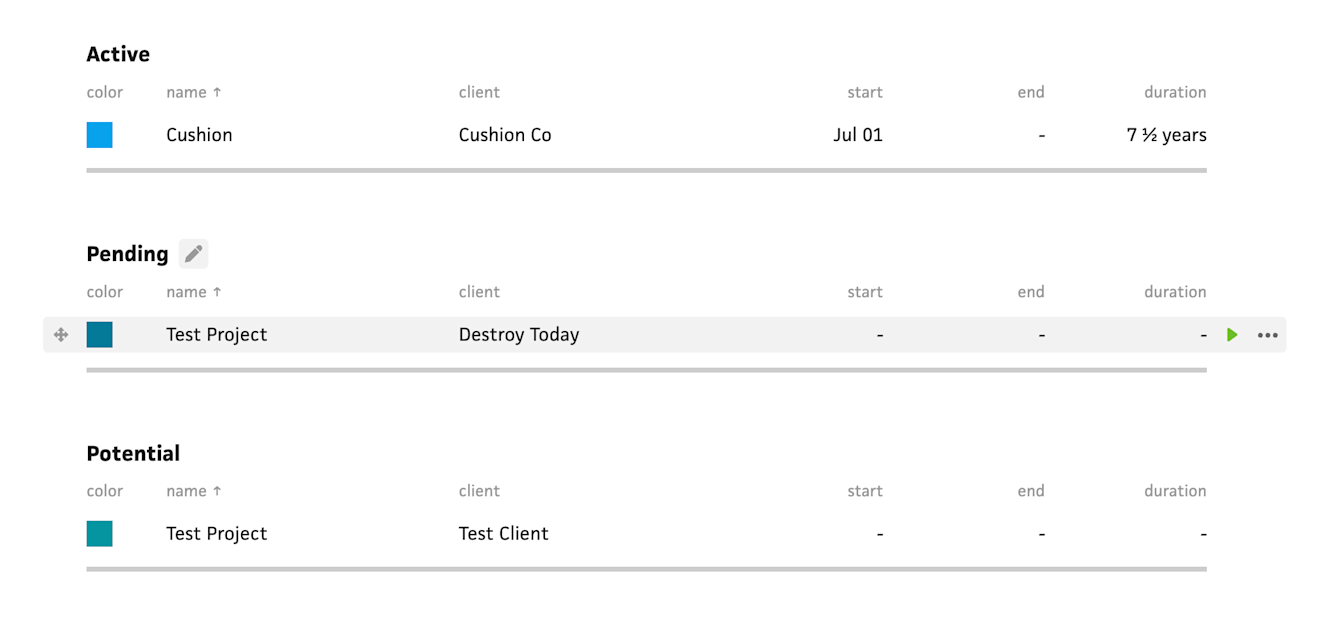
Task: Click the Potential list start column header
Action: pyautogui.click(x=864, y=491)
